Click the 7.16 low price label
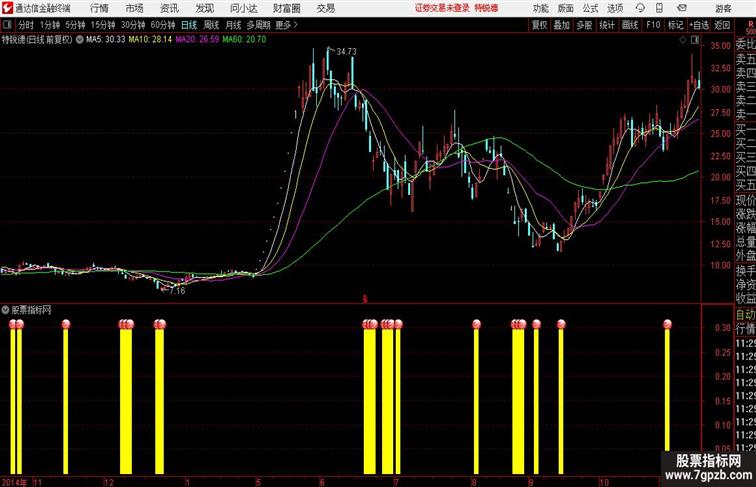756x487 pixels. (x=177, y=291)
